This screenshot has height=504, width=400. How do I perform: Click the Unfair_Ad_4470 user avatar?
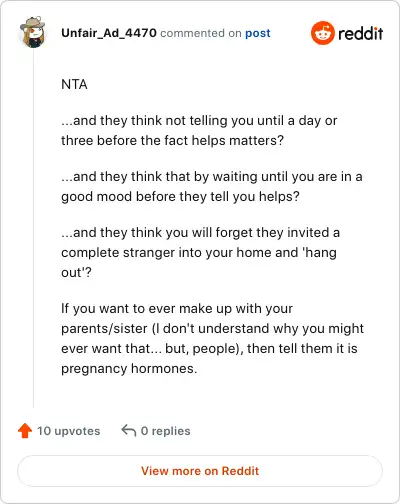coord(33,32)
